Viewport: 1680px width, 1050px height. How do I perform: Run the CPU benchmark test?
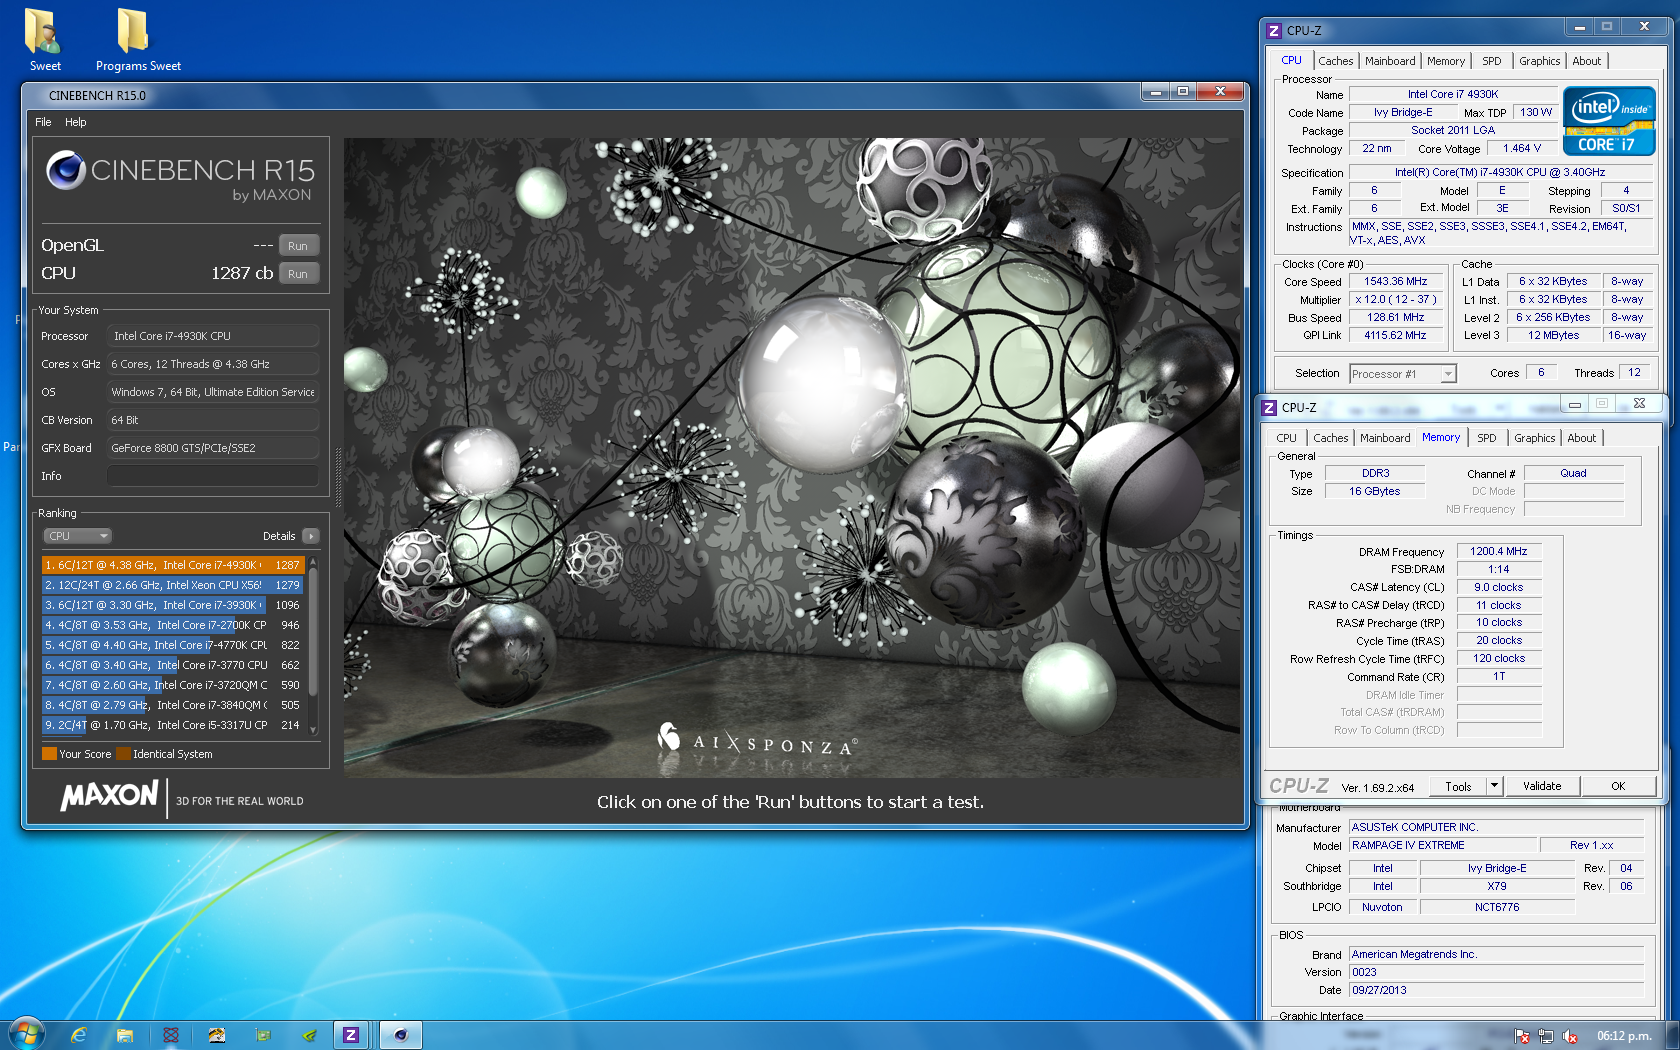click(x=298, y=274)
